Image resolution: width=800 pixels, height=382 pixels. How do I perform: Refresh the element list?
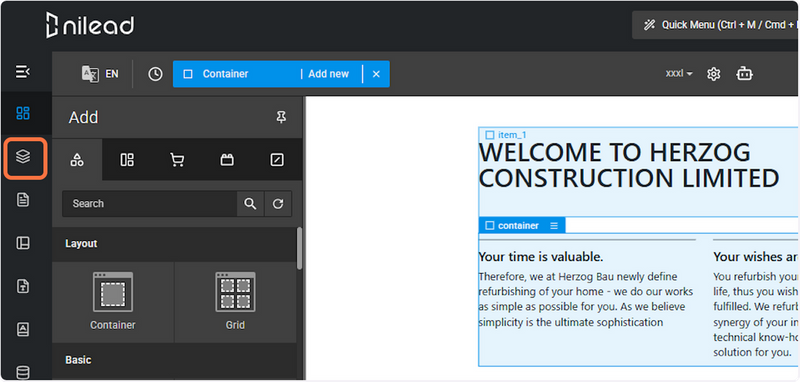(278, 203)
